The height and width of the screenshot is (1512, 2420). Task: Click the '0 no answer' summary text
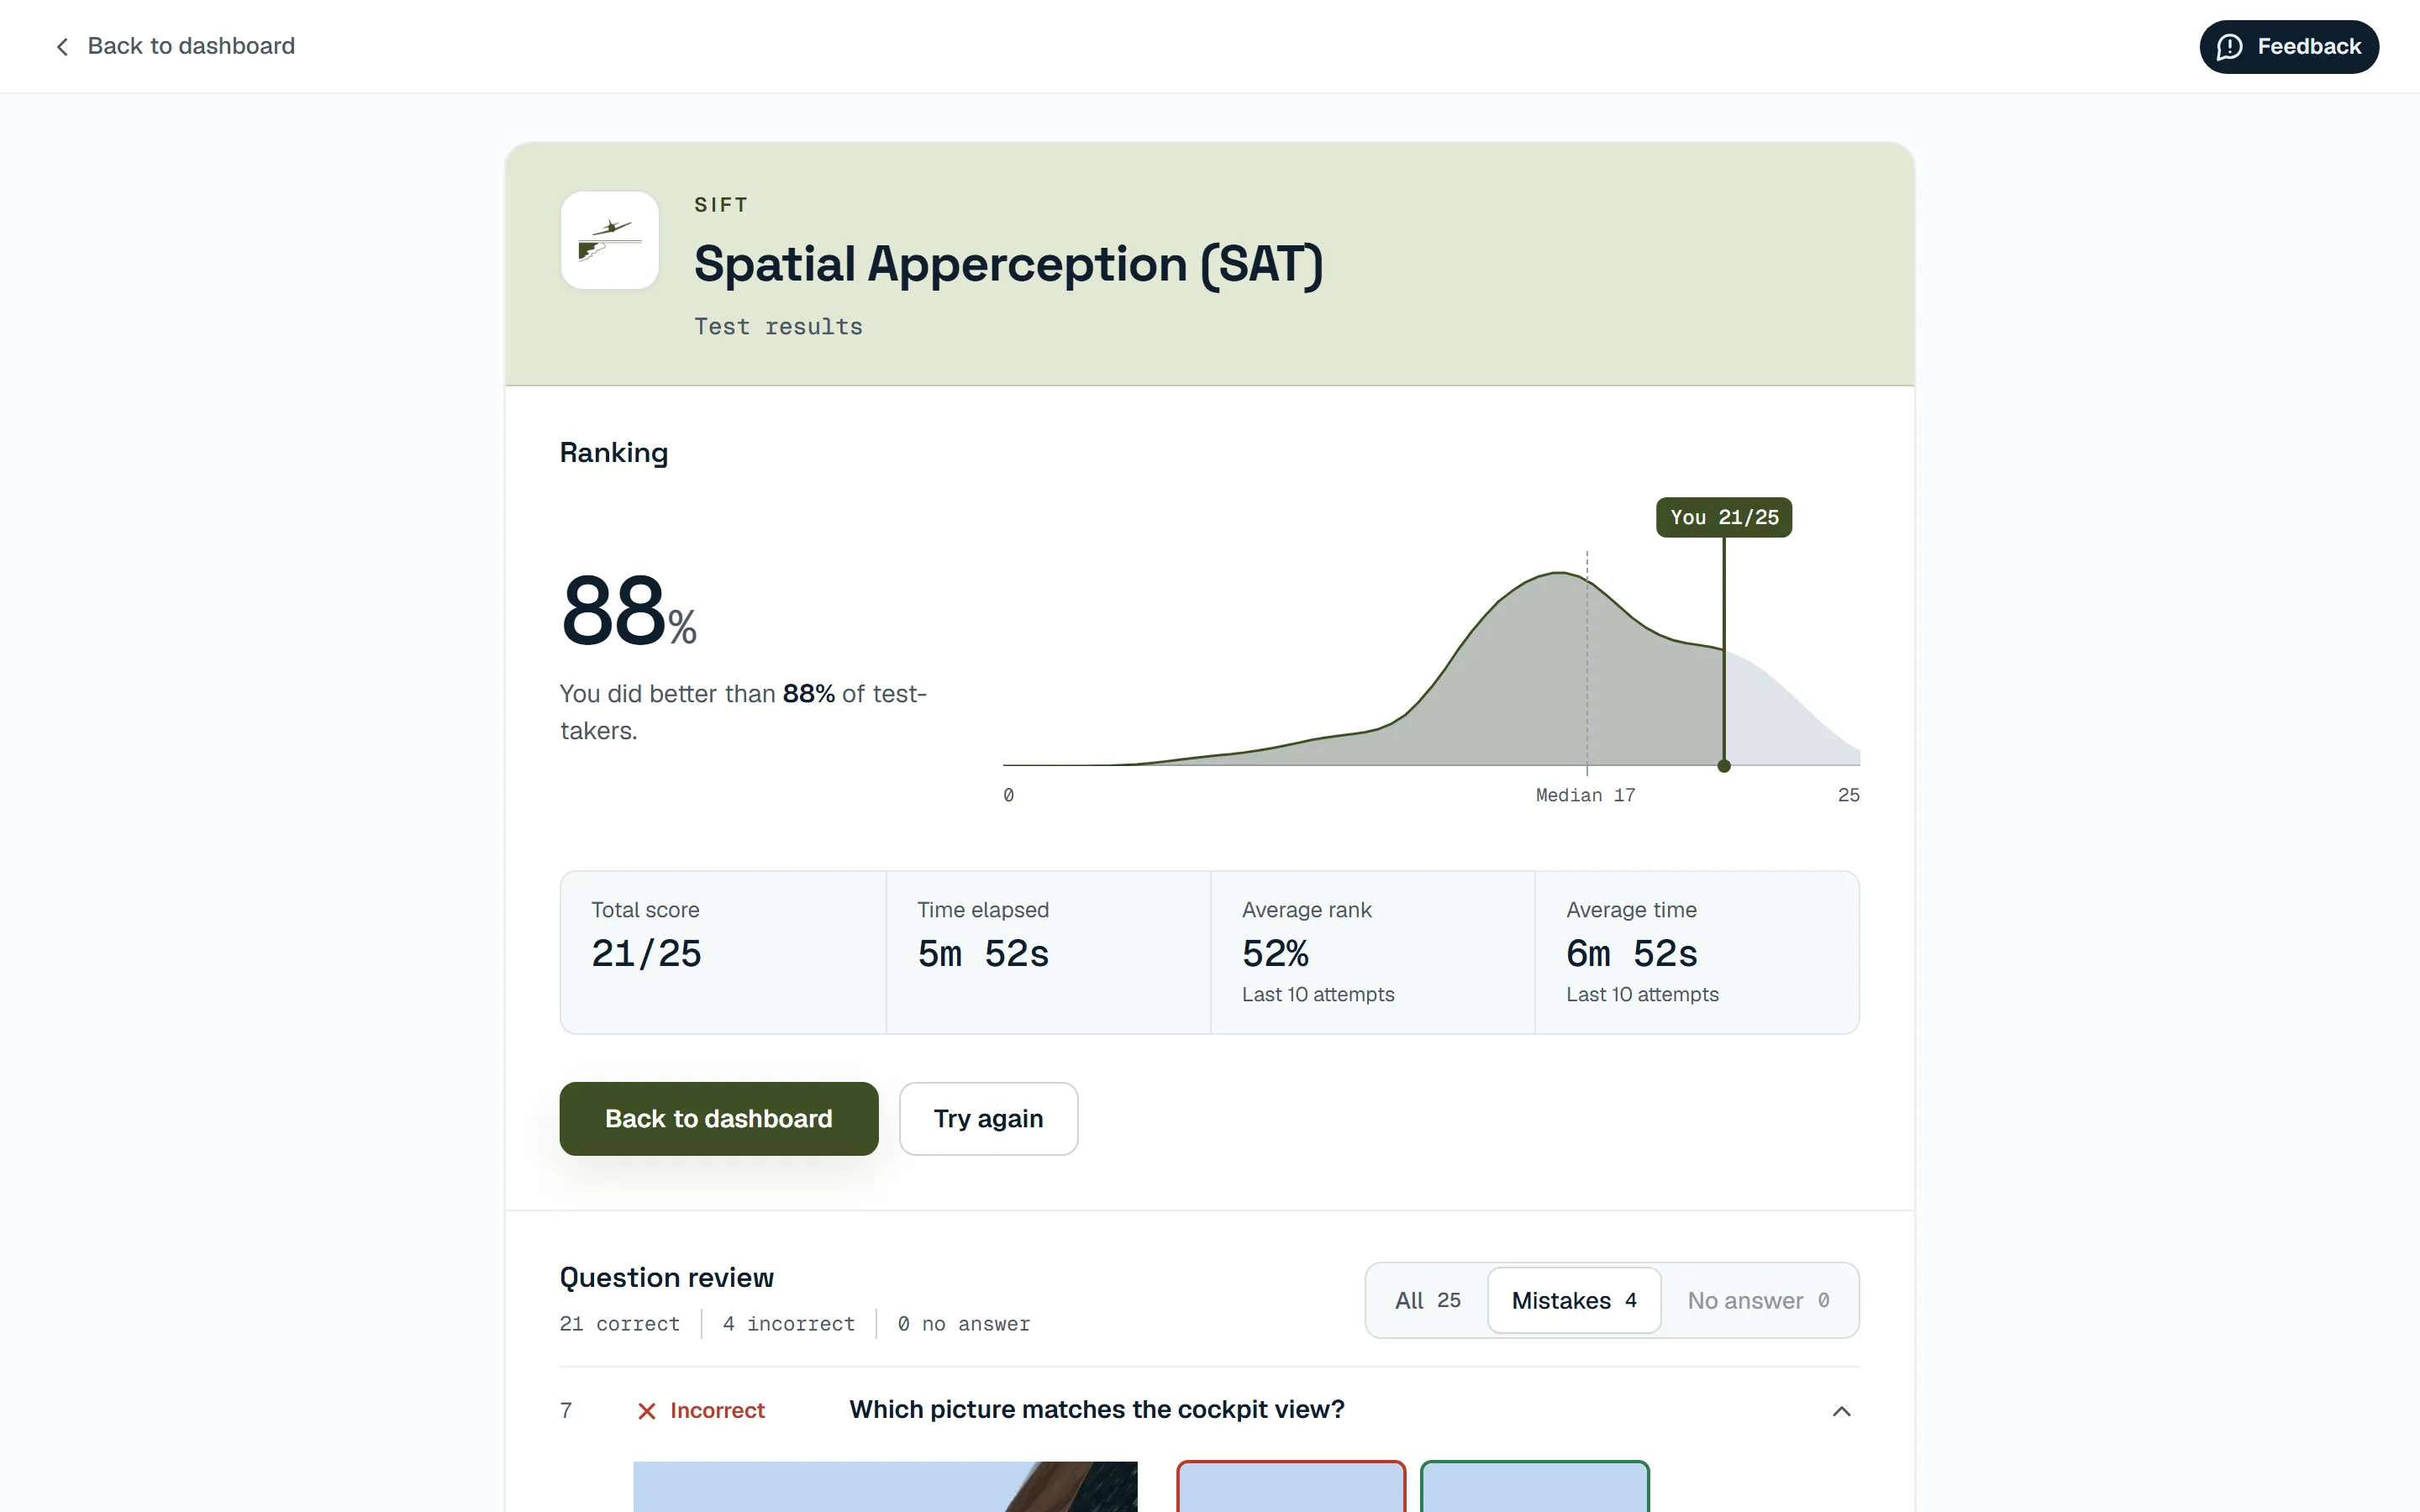click(964, 1323)
